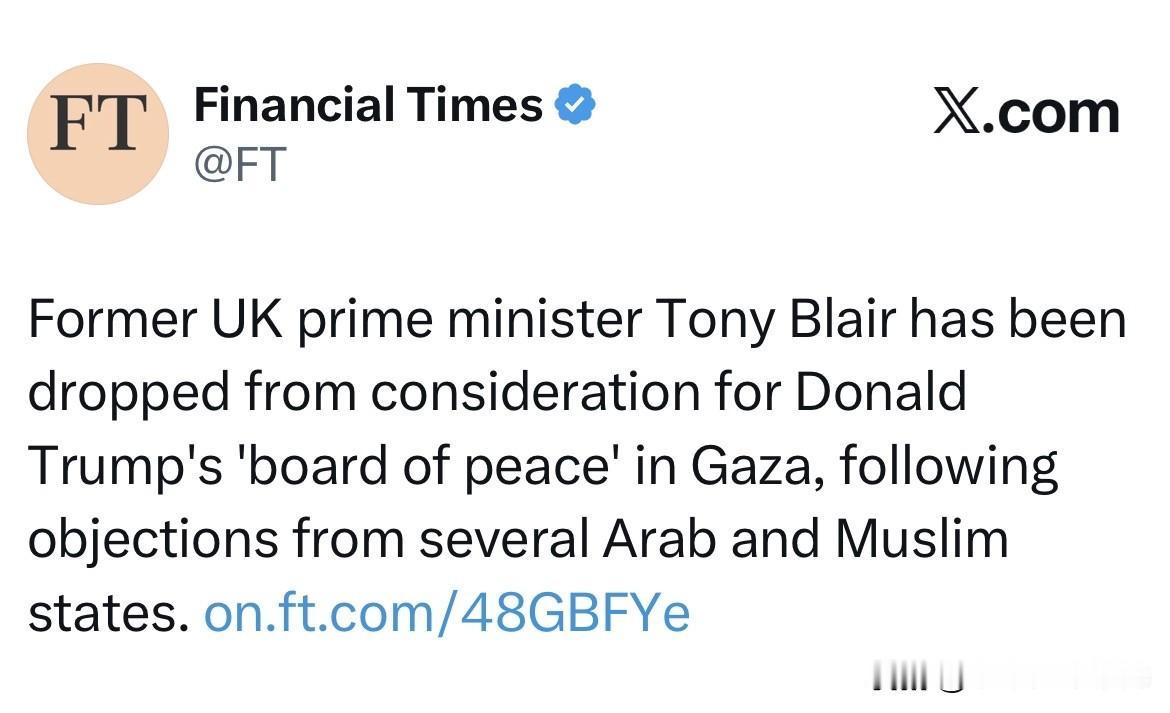Image resolution: width=1170 pixels, height=713 pixels.
Task: Click the words "Donald" in the tweet
Action: (881, 393)
